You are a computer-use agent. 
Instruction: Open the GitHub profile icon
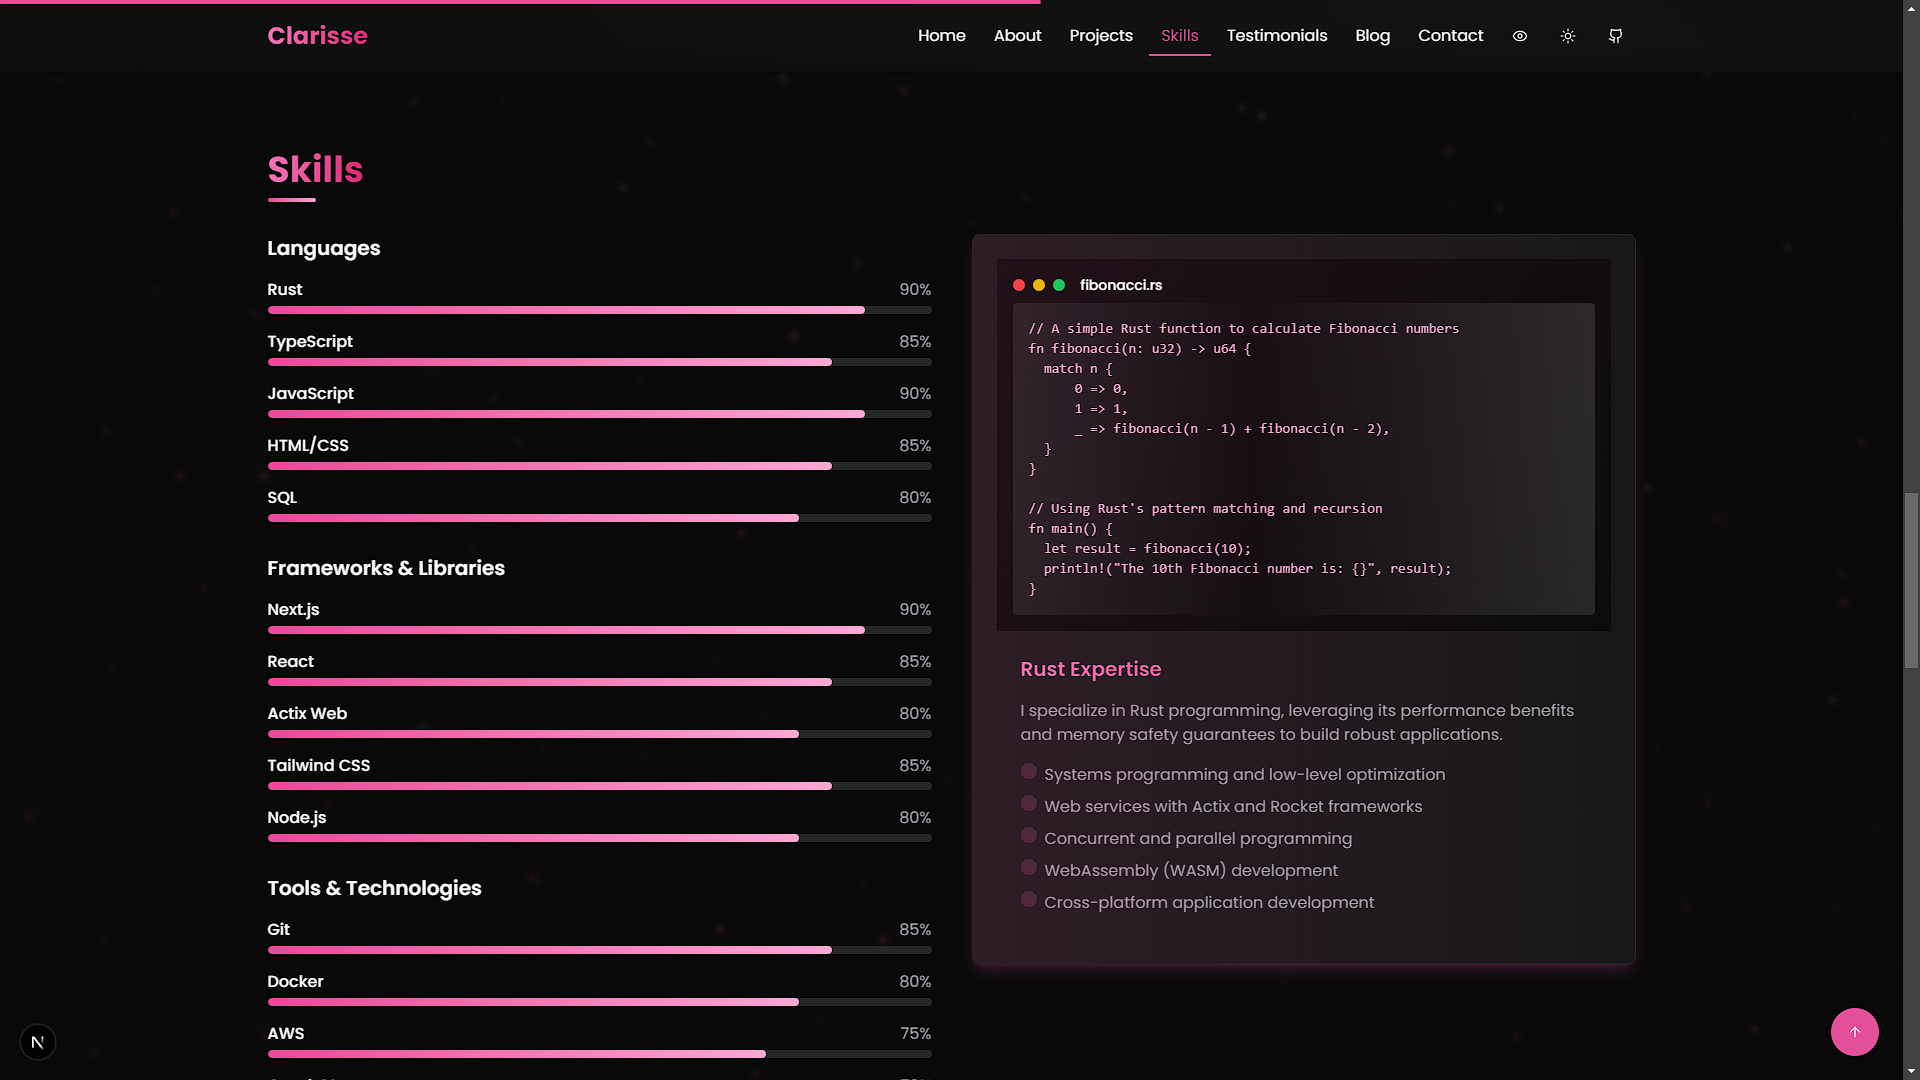(1614, 36)
